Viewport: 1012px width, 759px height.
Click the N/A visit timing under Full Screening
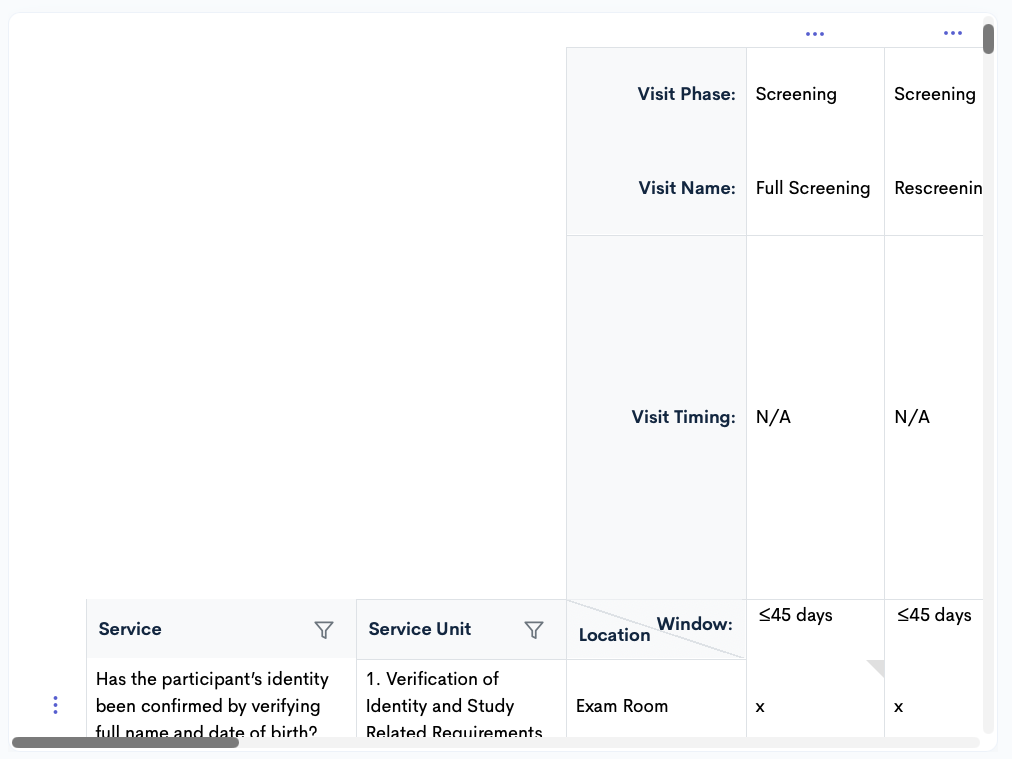(x=773, y=417)
